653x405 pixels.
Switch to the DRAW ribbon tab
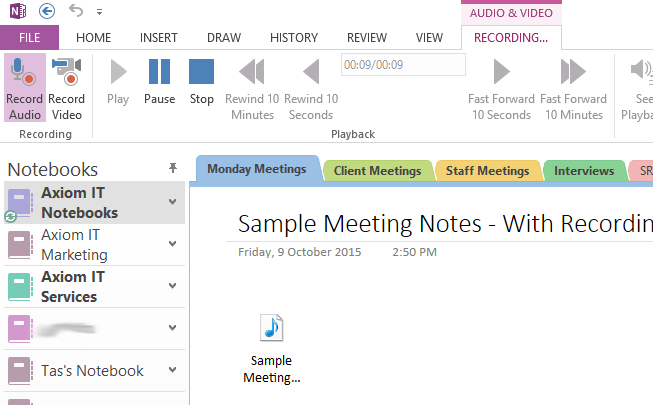coord(224,38)
